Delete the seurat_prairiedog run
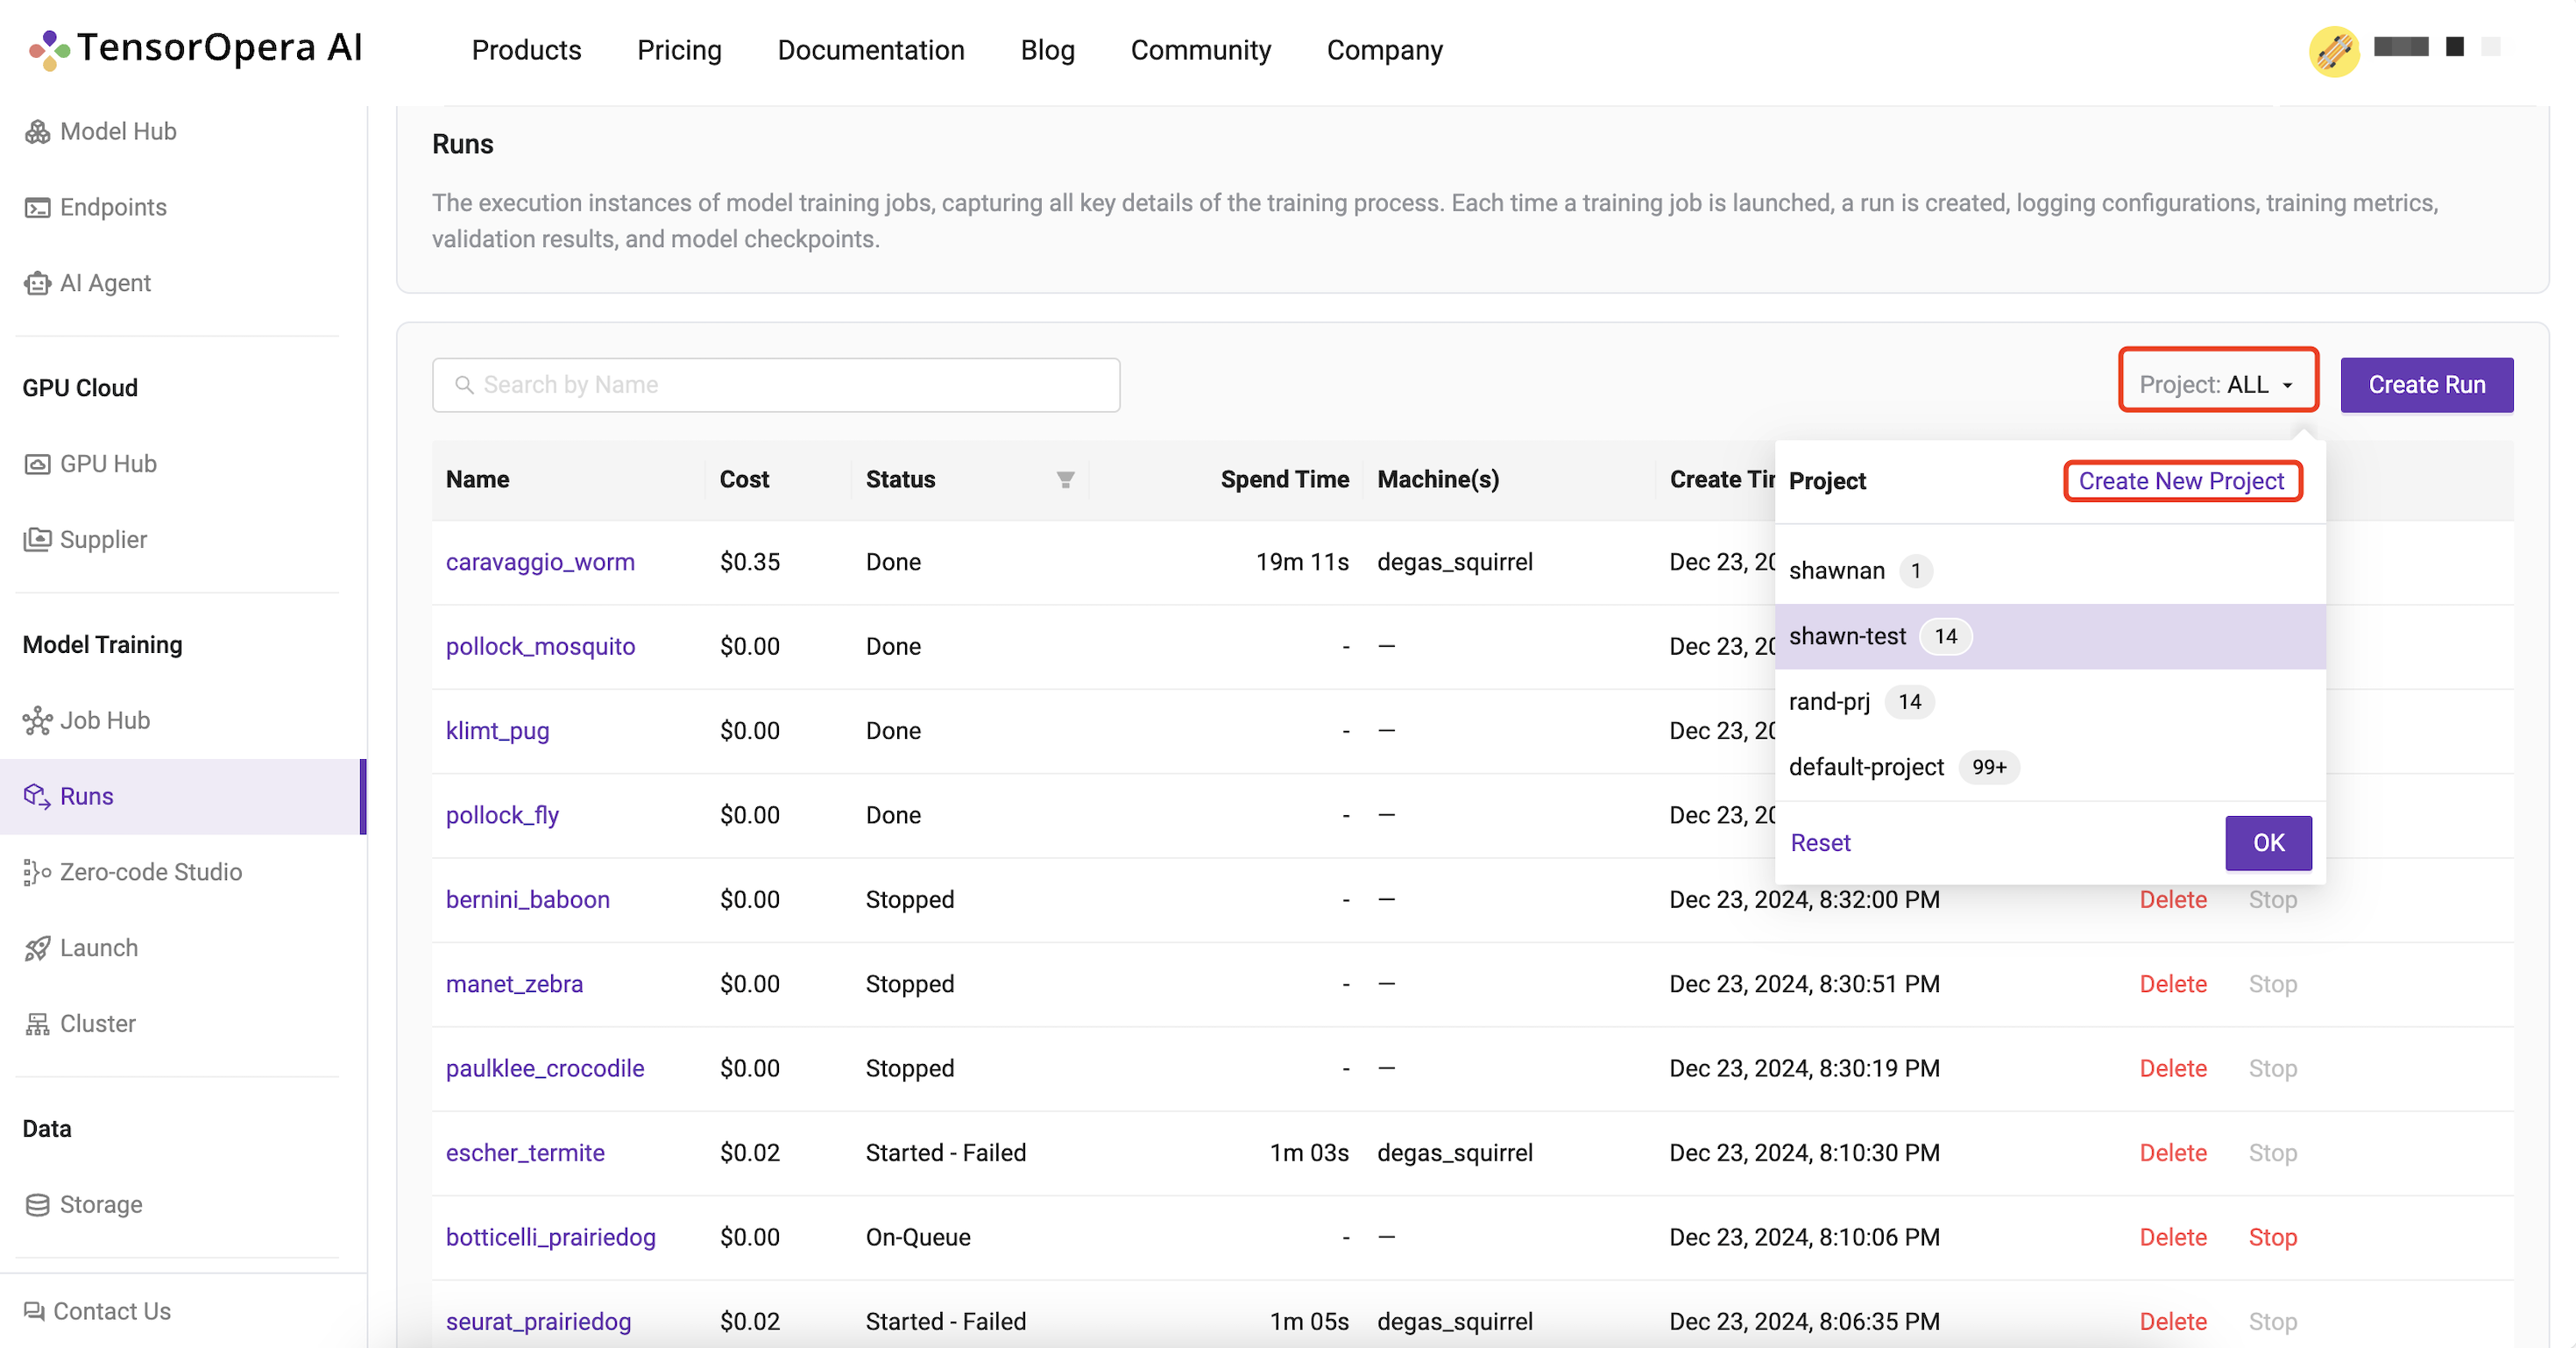 pyautogui.click(x=2172, y=1321)
